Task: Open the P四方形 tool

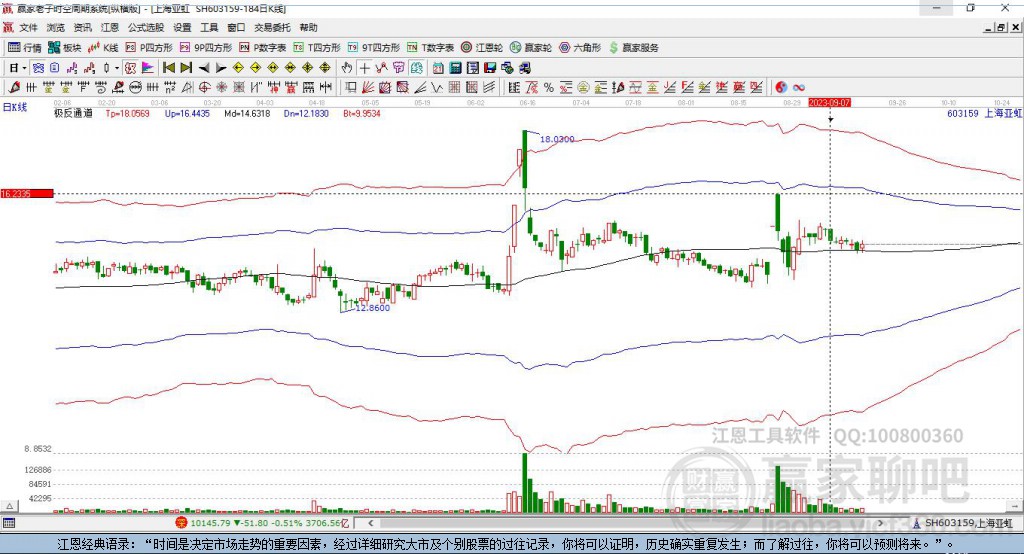Action: click(x=149, y=48)
